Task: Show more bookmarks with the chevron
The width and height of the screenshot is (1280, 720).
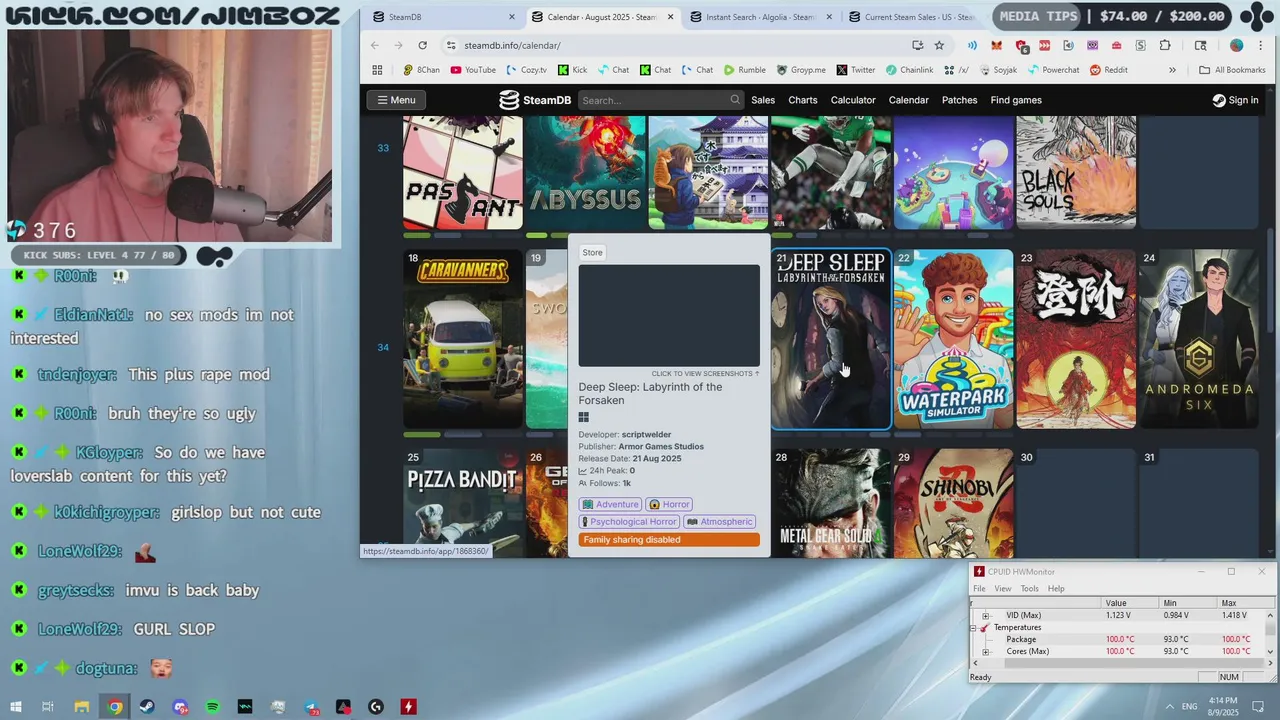Action: pos(1172,70)
